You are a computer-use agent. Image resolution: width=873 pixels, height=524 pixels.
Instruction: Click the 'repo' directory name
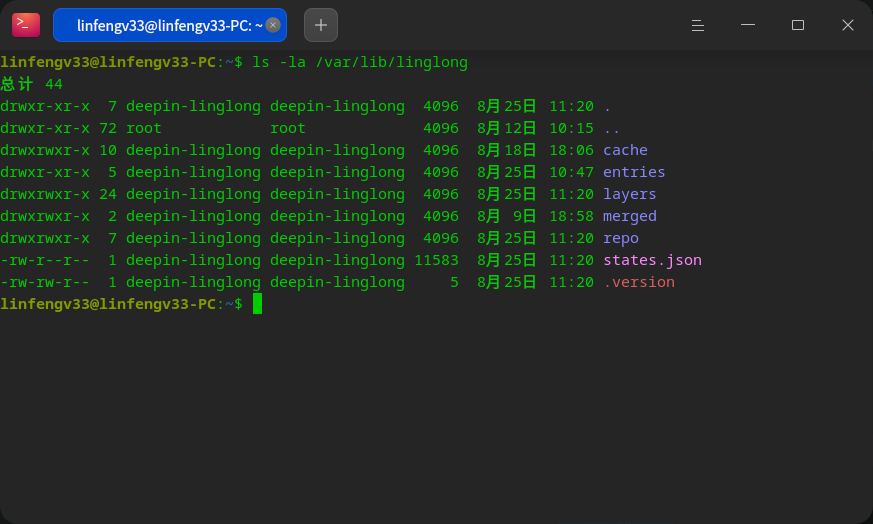(x=621, y=238)
